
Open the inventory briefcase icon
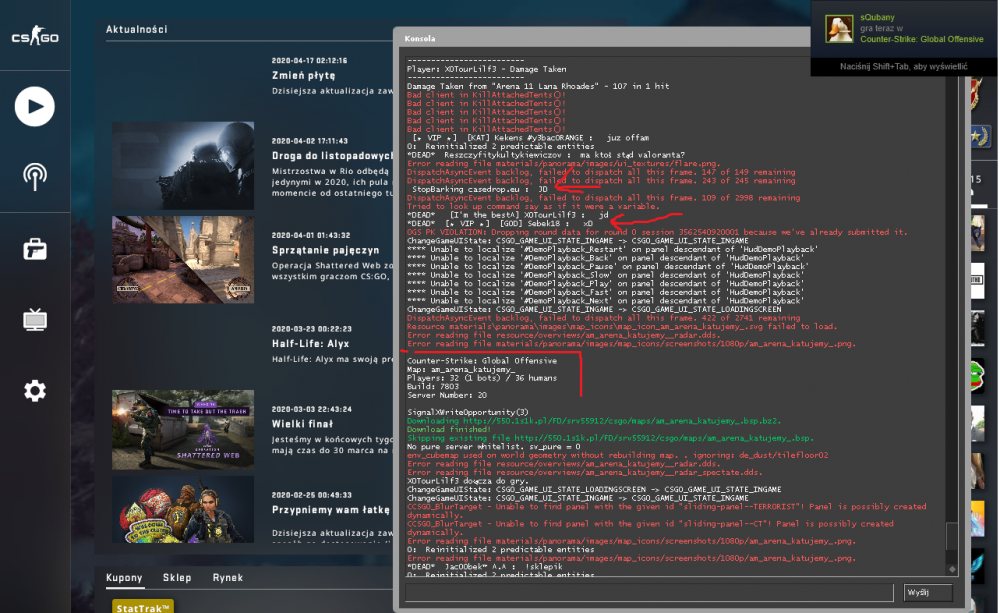point(34,249)
